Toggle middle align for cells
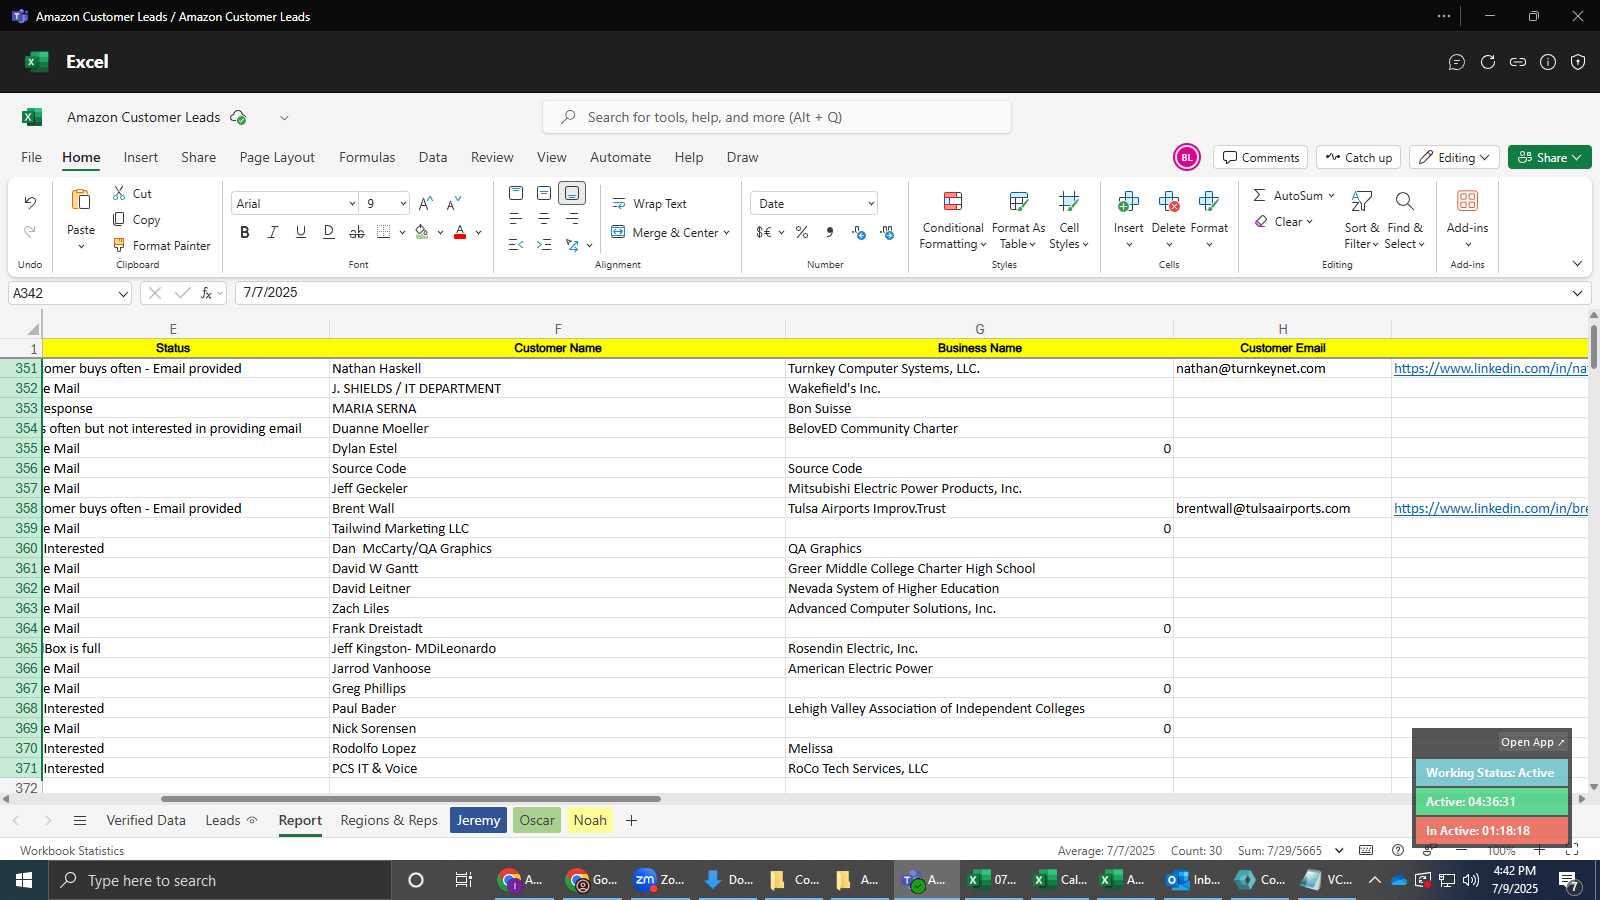Viewport: 1600px width, 900px height. point(544,193)
